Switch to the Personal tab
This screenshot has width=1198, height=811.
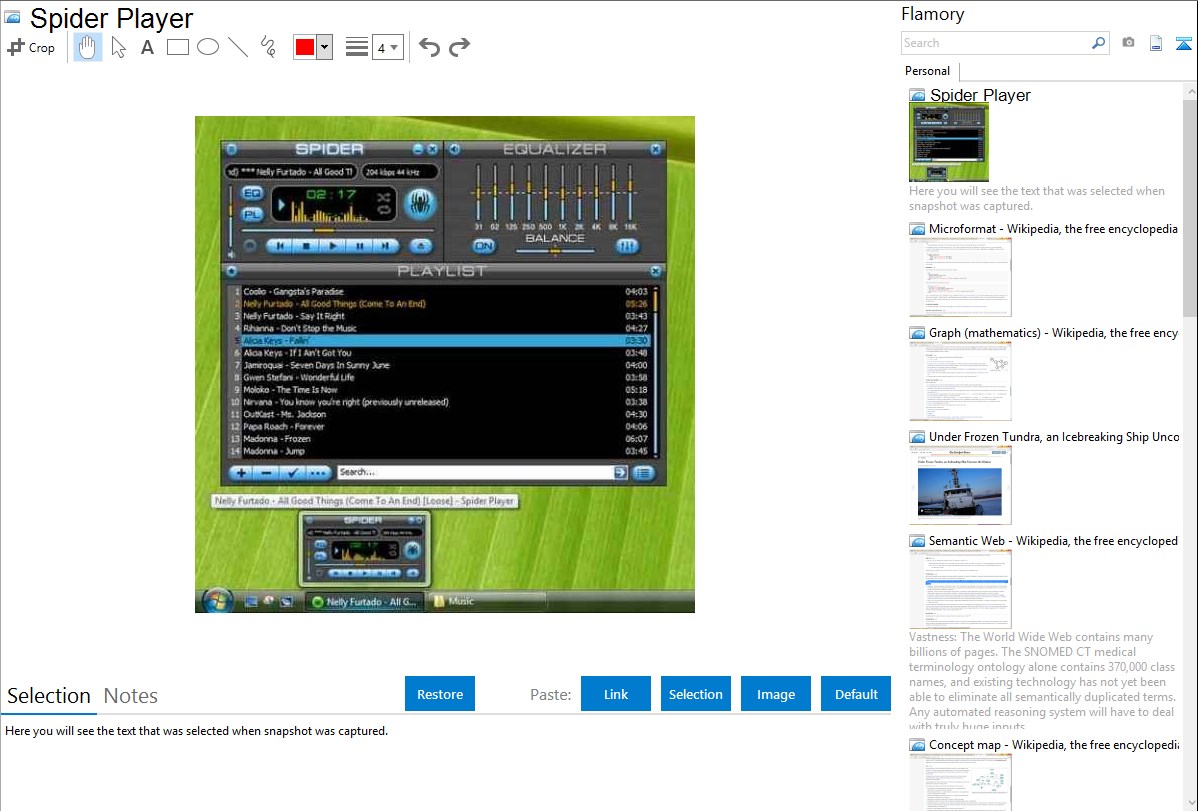coord(928,71)
